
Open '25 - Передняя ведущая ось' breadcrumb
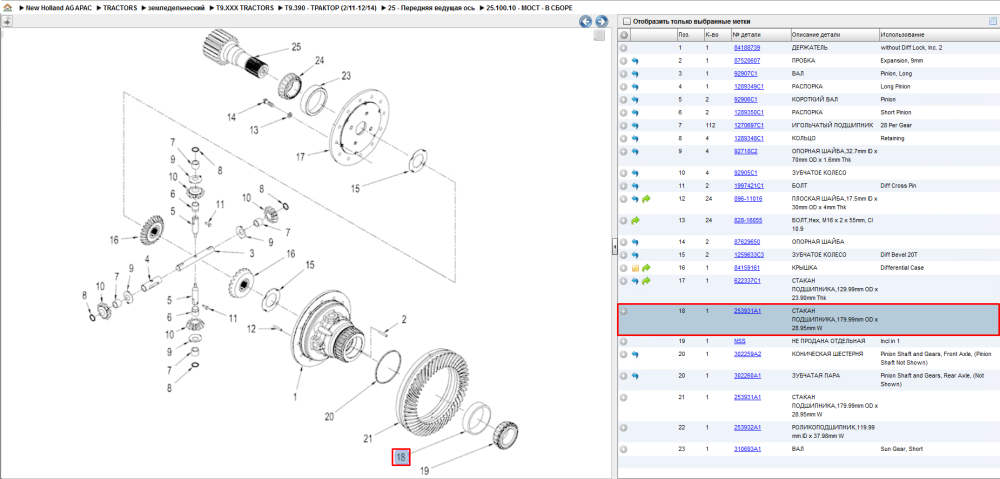point(432,8)
